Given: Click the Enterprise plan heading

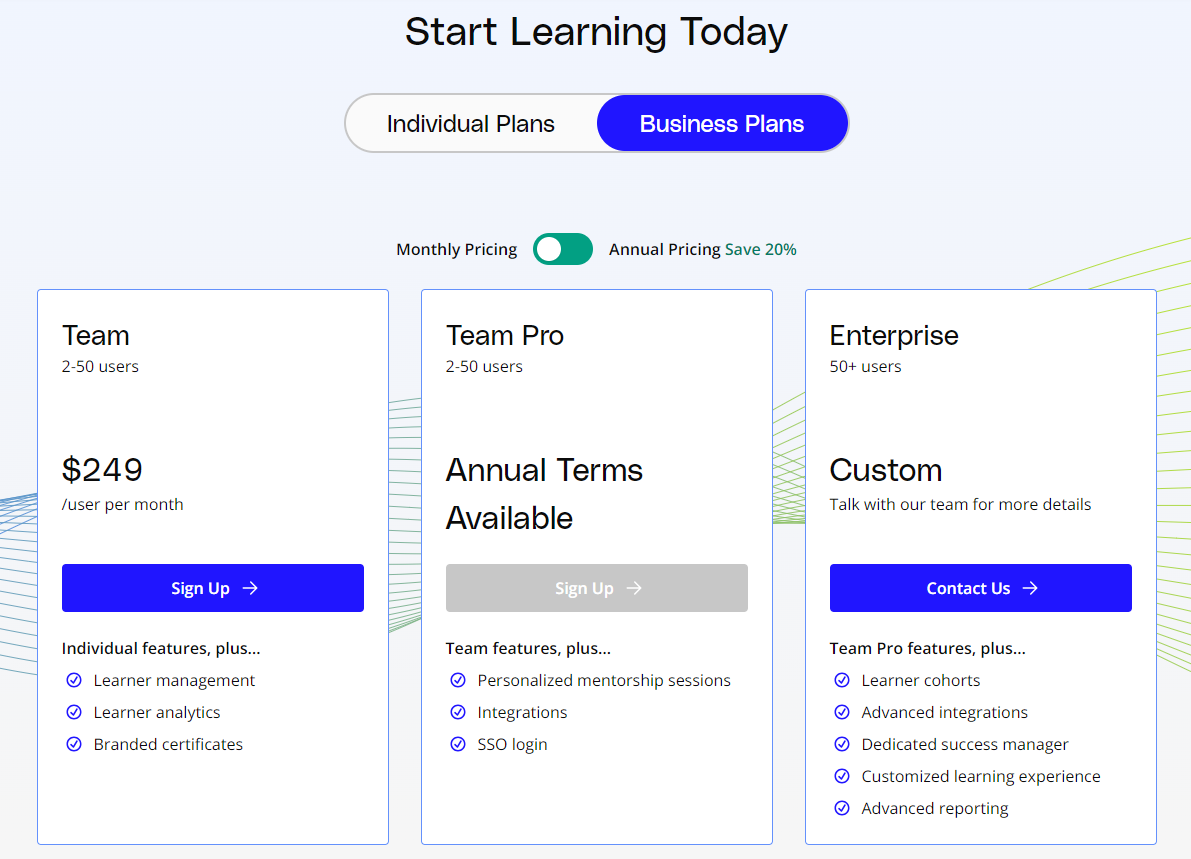Looking at the screenshot, I should [x=894, y=336].
